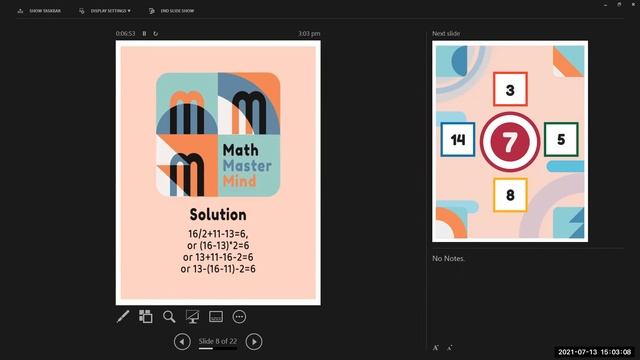Click the next slide thumbnail
The height and width of the screenshot is (360, 640).
pos(510,141)
